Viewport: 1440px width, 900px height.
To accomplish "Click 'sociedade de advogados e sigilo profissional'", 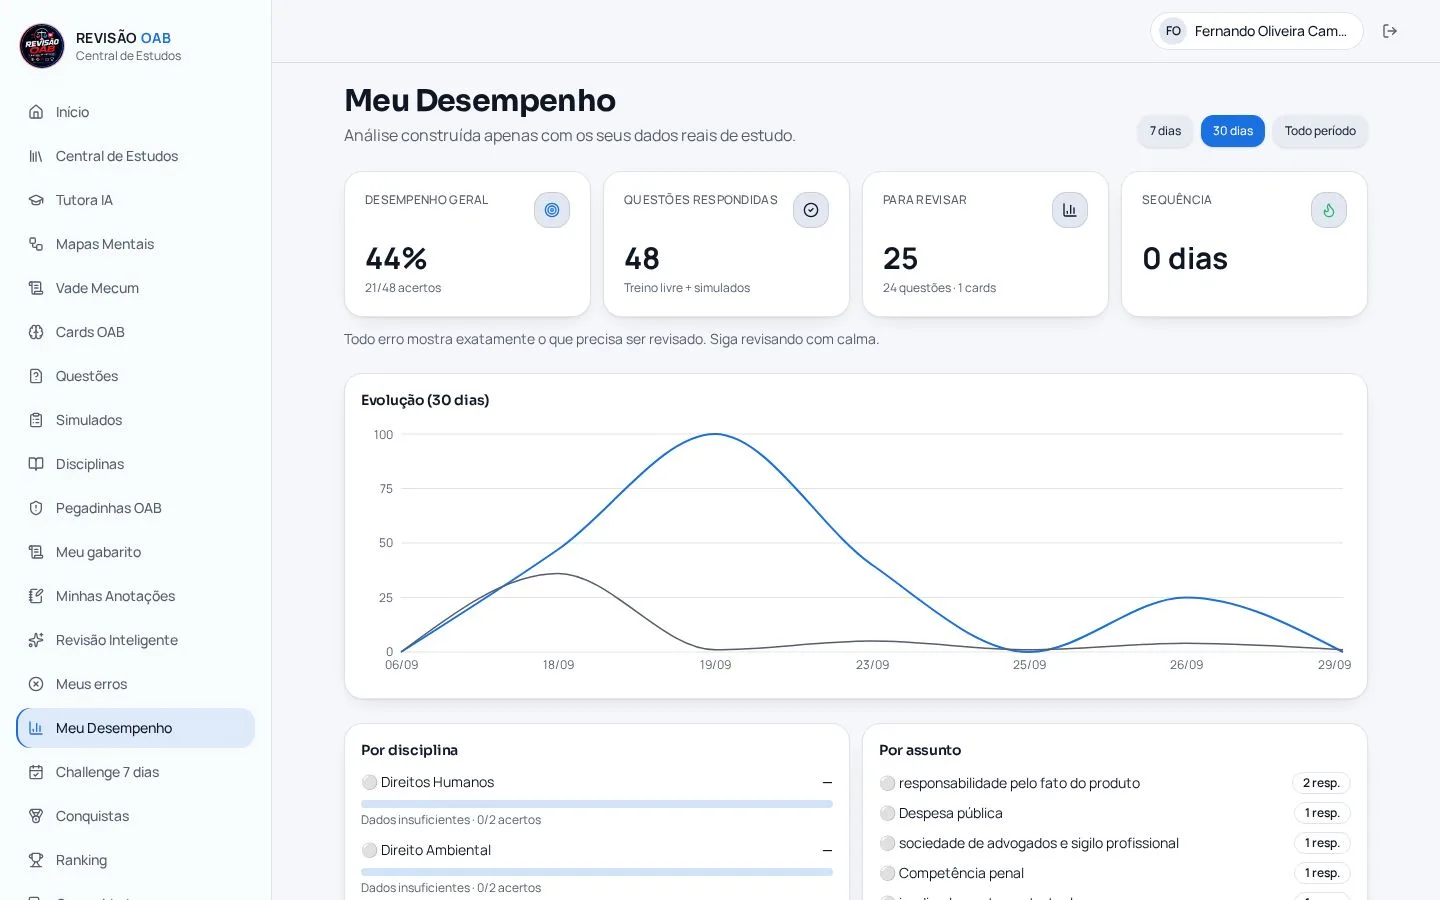I will 1039,843.
